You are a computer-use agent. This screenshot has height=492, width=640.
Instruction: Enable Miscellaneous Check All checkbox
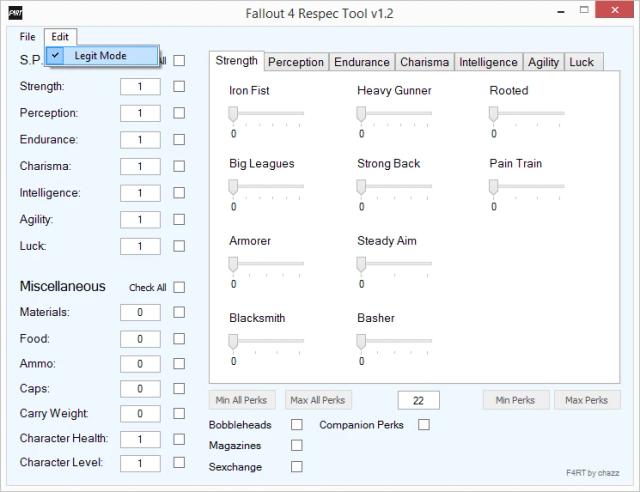pos(179,287)
